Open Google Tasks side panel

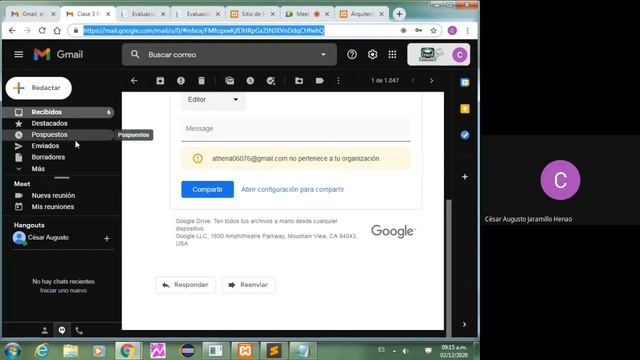click(465, 135)
